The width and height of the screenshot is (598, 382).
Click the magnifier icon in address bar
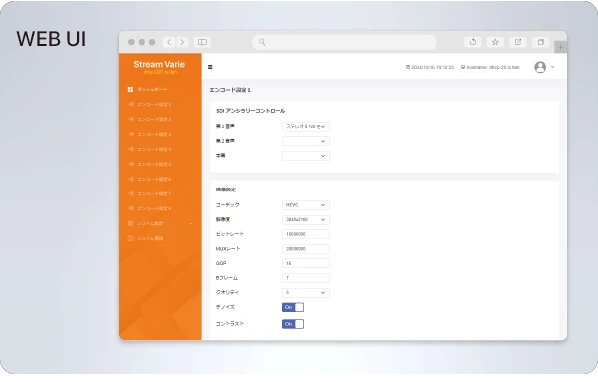pos(262,42)
